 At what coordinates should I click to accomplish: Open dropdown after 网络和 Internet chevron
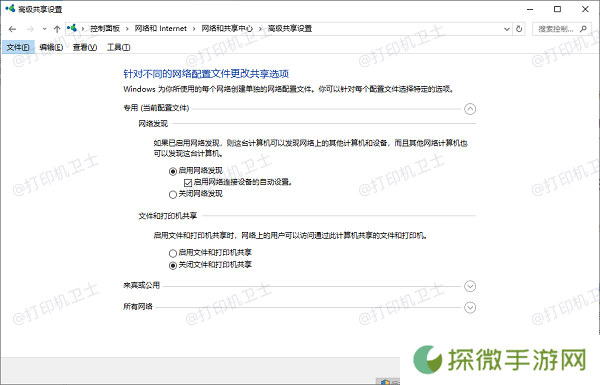[194, 29]
